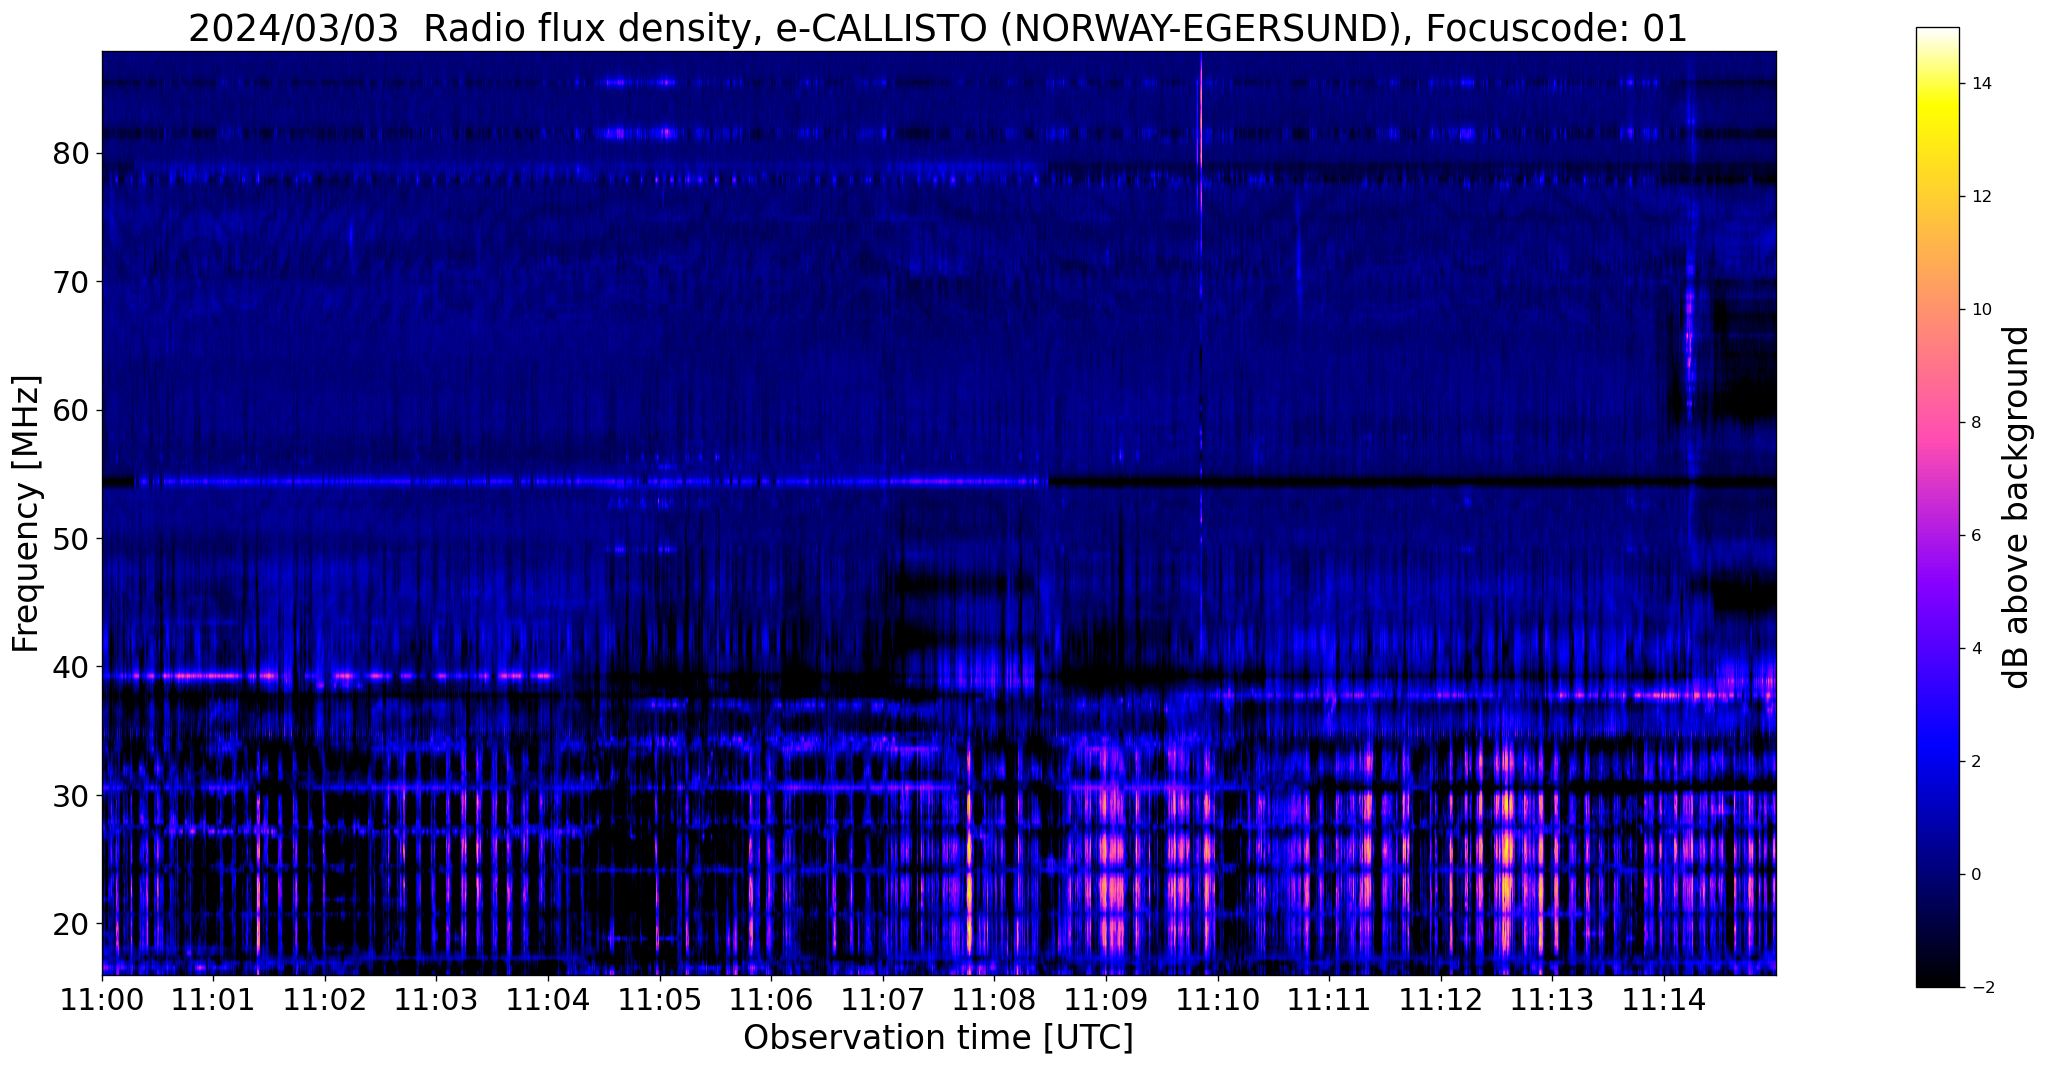Click the 11:14 tick label on time axis

click(x=1663, y=999)
